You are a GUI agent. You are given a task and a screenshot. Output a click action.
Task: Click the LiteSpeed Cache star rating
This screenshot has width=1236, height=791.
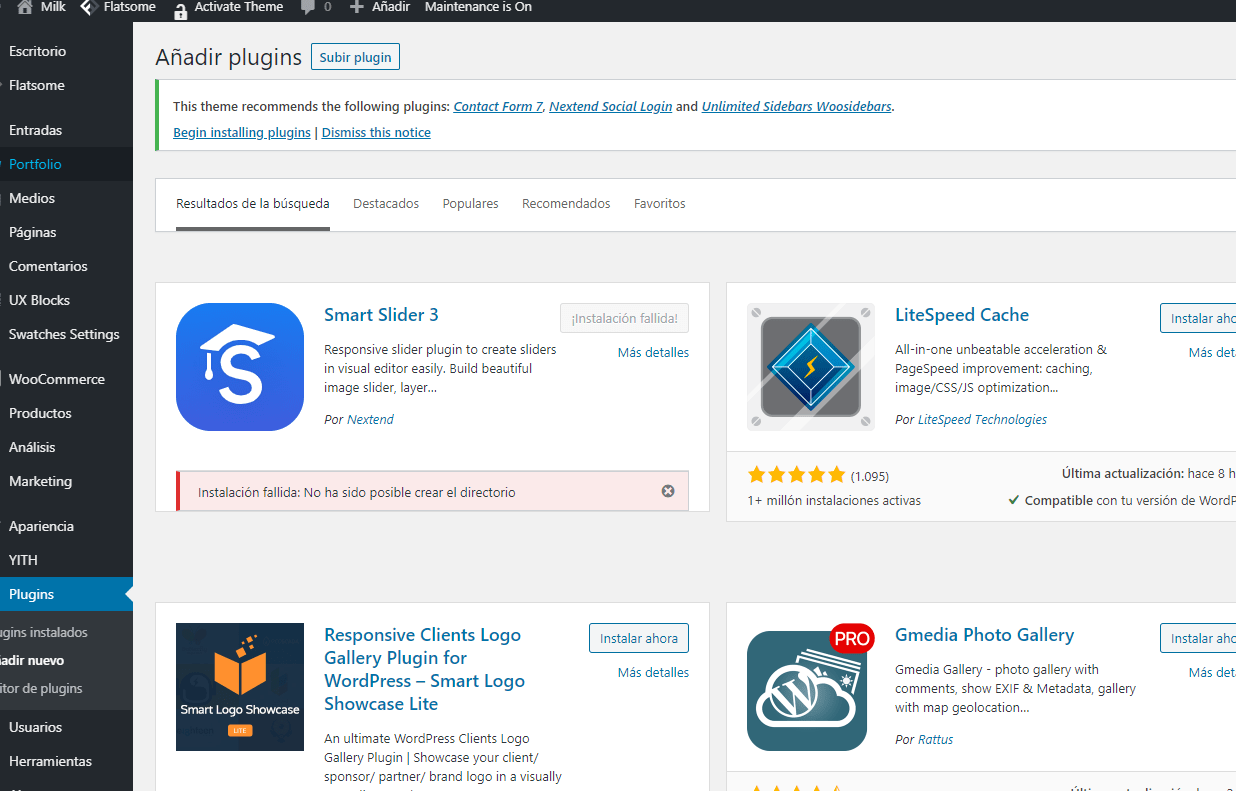[796, 475]
